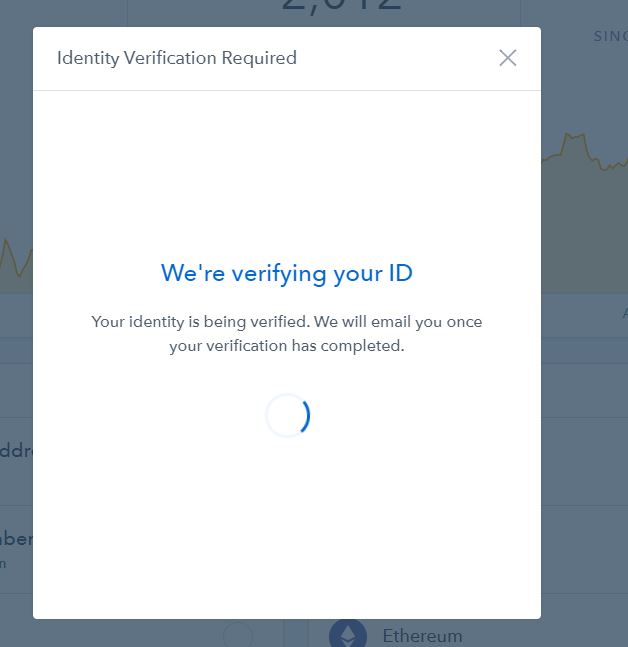The image size is (628, 647).
Task: Click the dimmed 2,012 price figure
Action: (342, 8)
